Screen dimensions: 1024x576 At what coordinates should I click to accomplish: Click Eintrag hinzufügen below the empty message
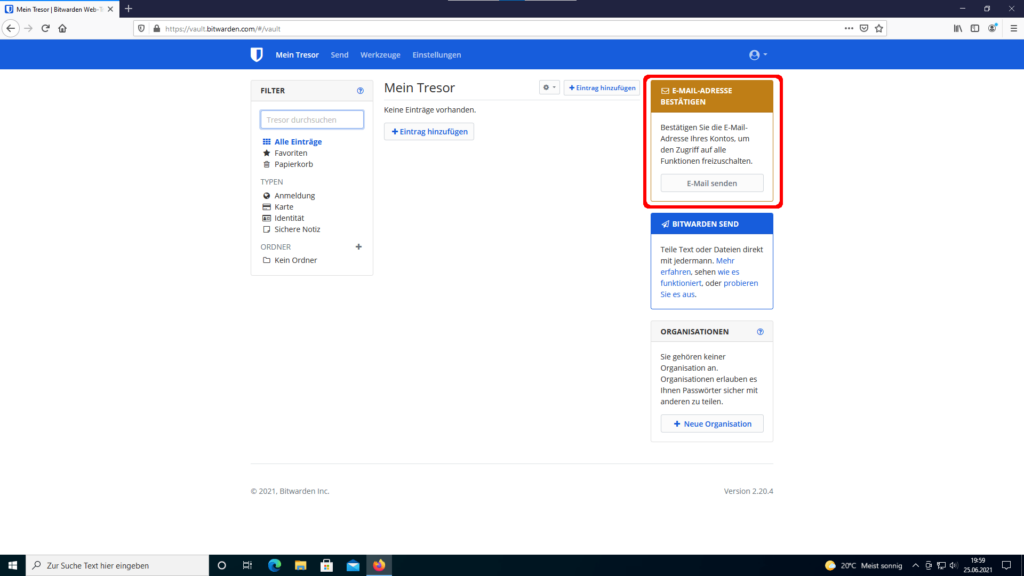coord(429,131)
